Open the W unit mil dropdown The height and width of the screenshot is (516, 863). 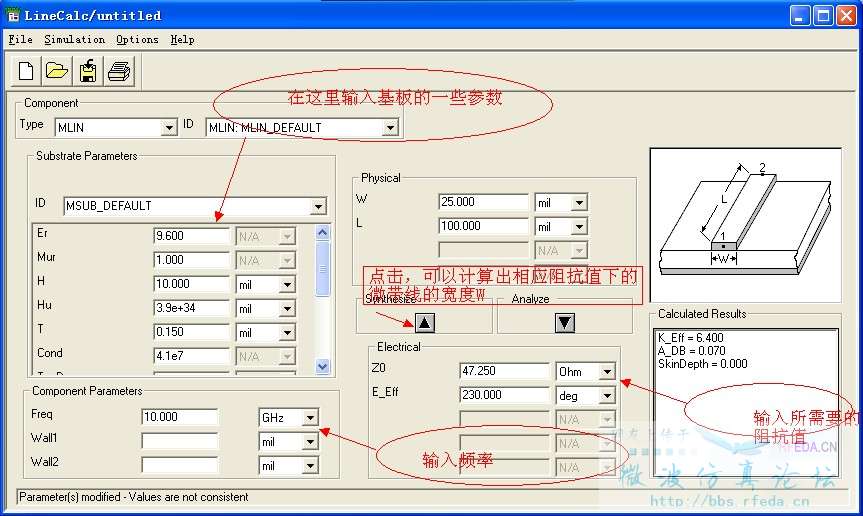coord(579,203)
